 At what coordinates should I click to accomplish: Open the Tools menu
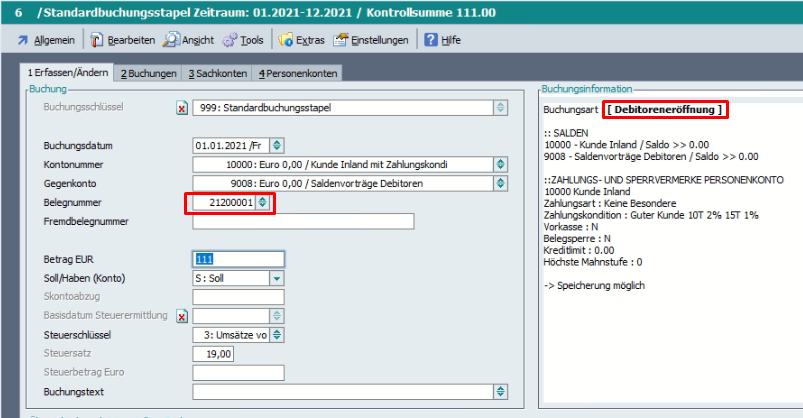[245, 40]
